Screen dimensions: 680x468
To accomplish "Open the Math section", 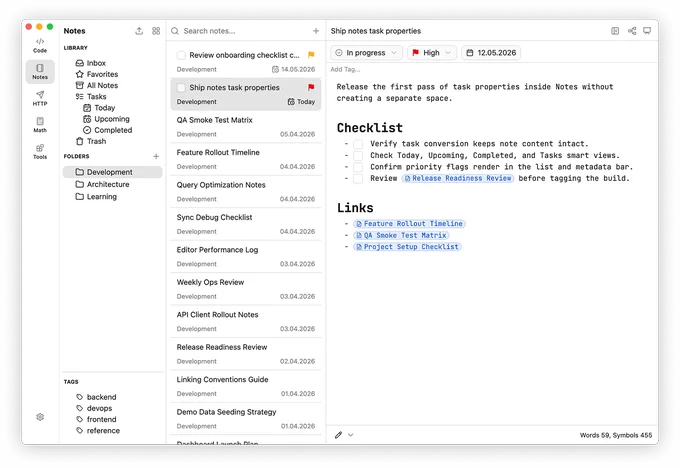I will (40, 125).
